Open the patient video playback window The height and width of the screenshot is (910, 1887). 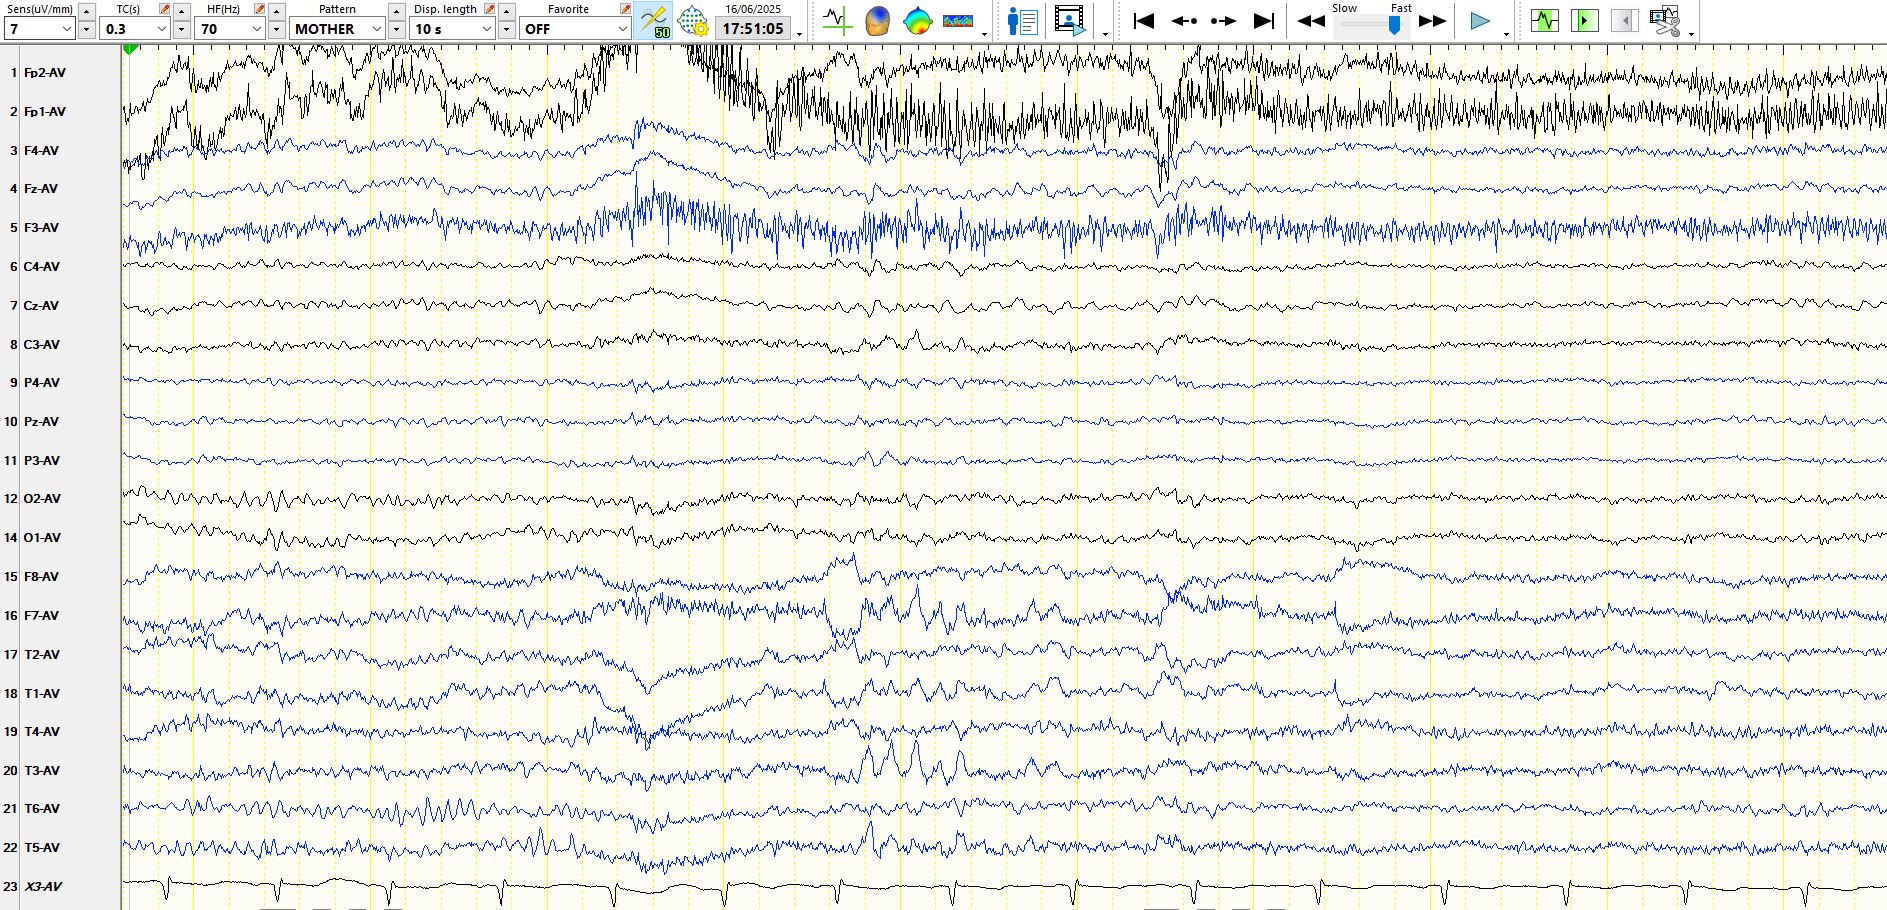coord(1070,21)
